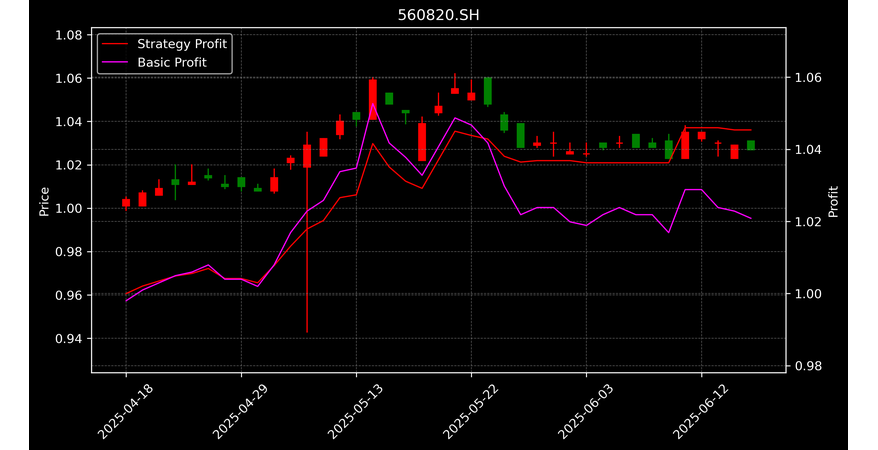
Task: Click the large red candlestick at 2025-05-13's right
Action: pos(373,100)
